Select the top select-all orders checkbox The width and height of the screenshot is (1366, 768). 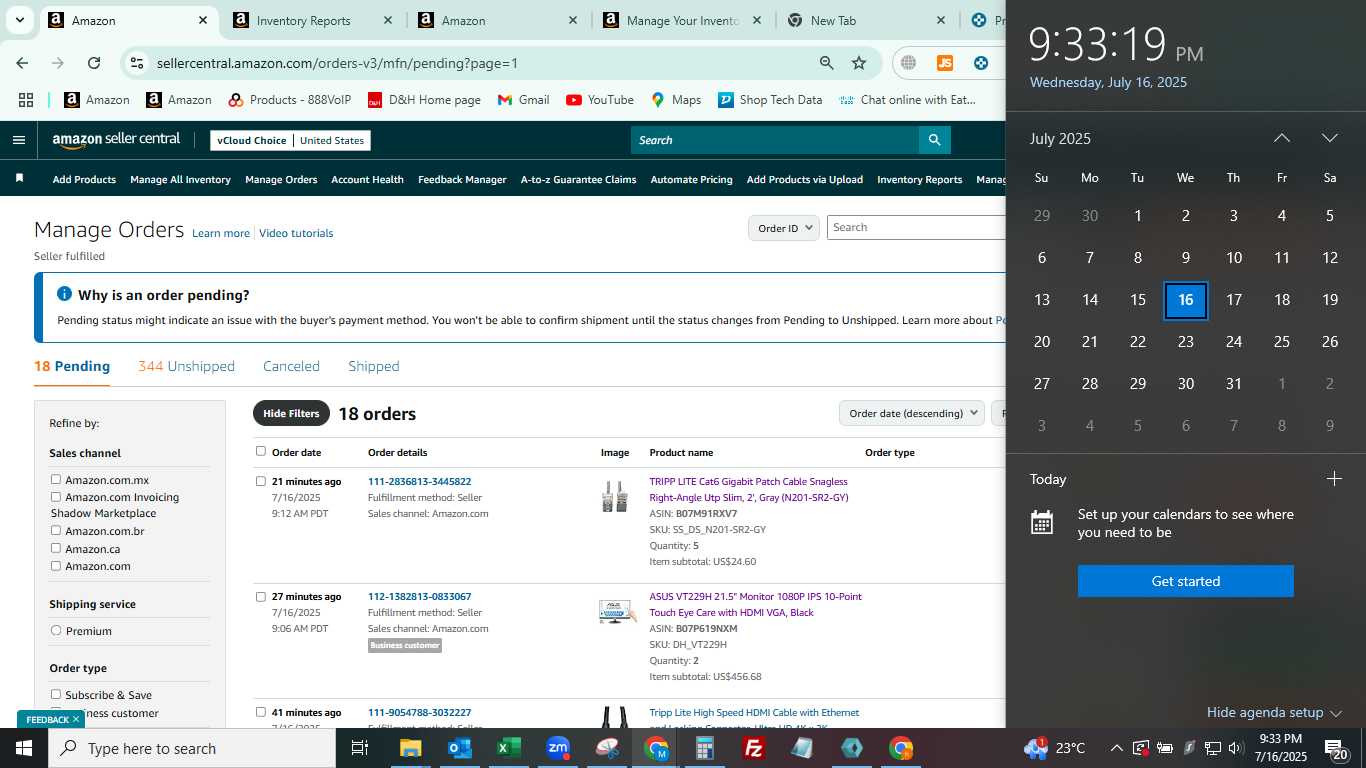261,451
